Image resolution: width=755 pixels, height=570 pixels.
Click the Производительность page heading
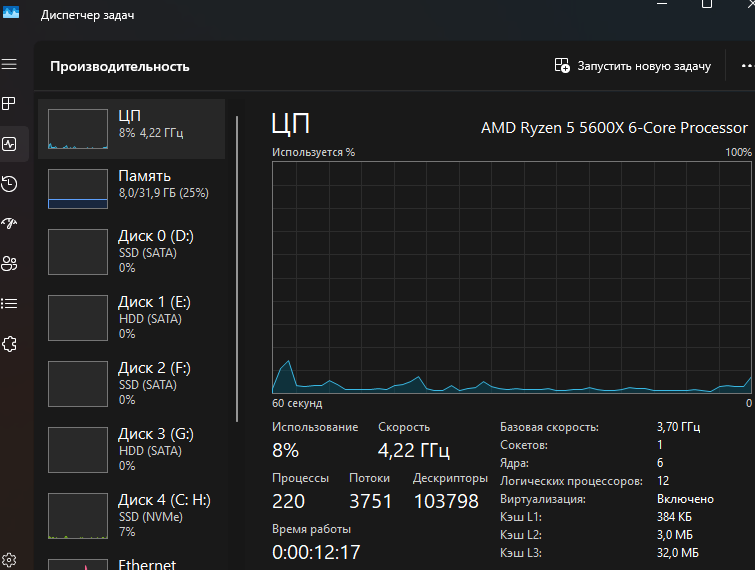click(120, 66)
